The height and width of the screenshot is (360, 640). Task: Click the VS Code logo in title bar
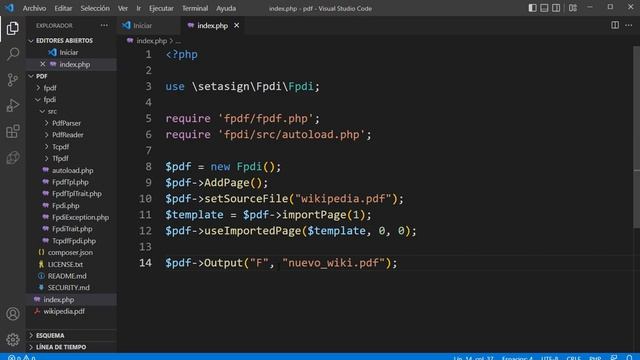9,8
